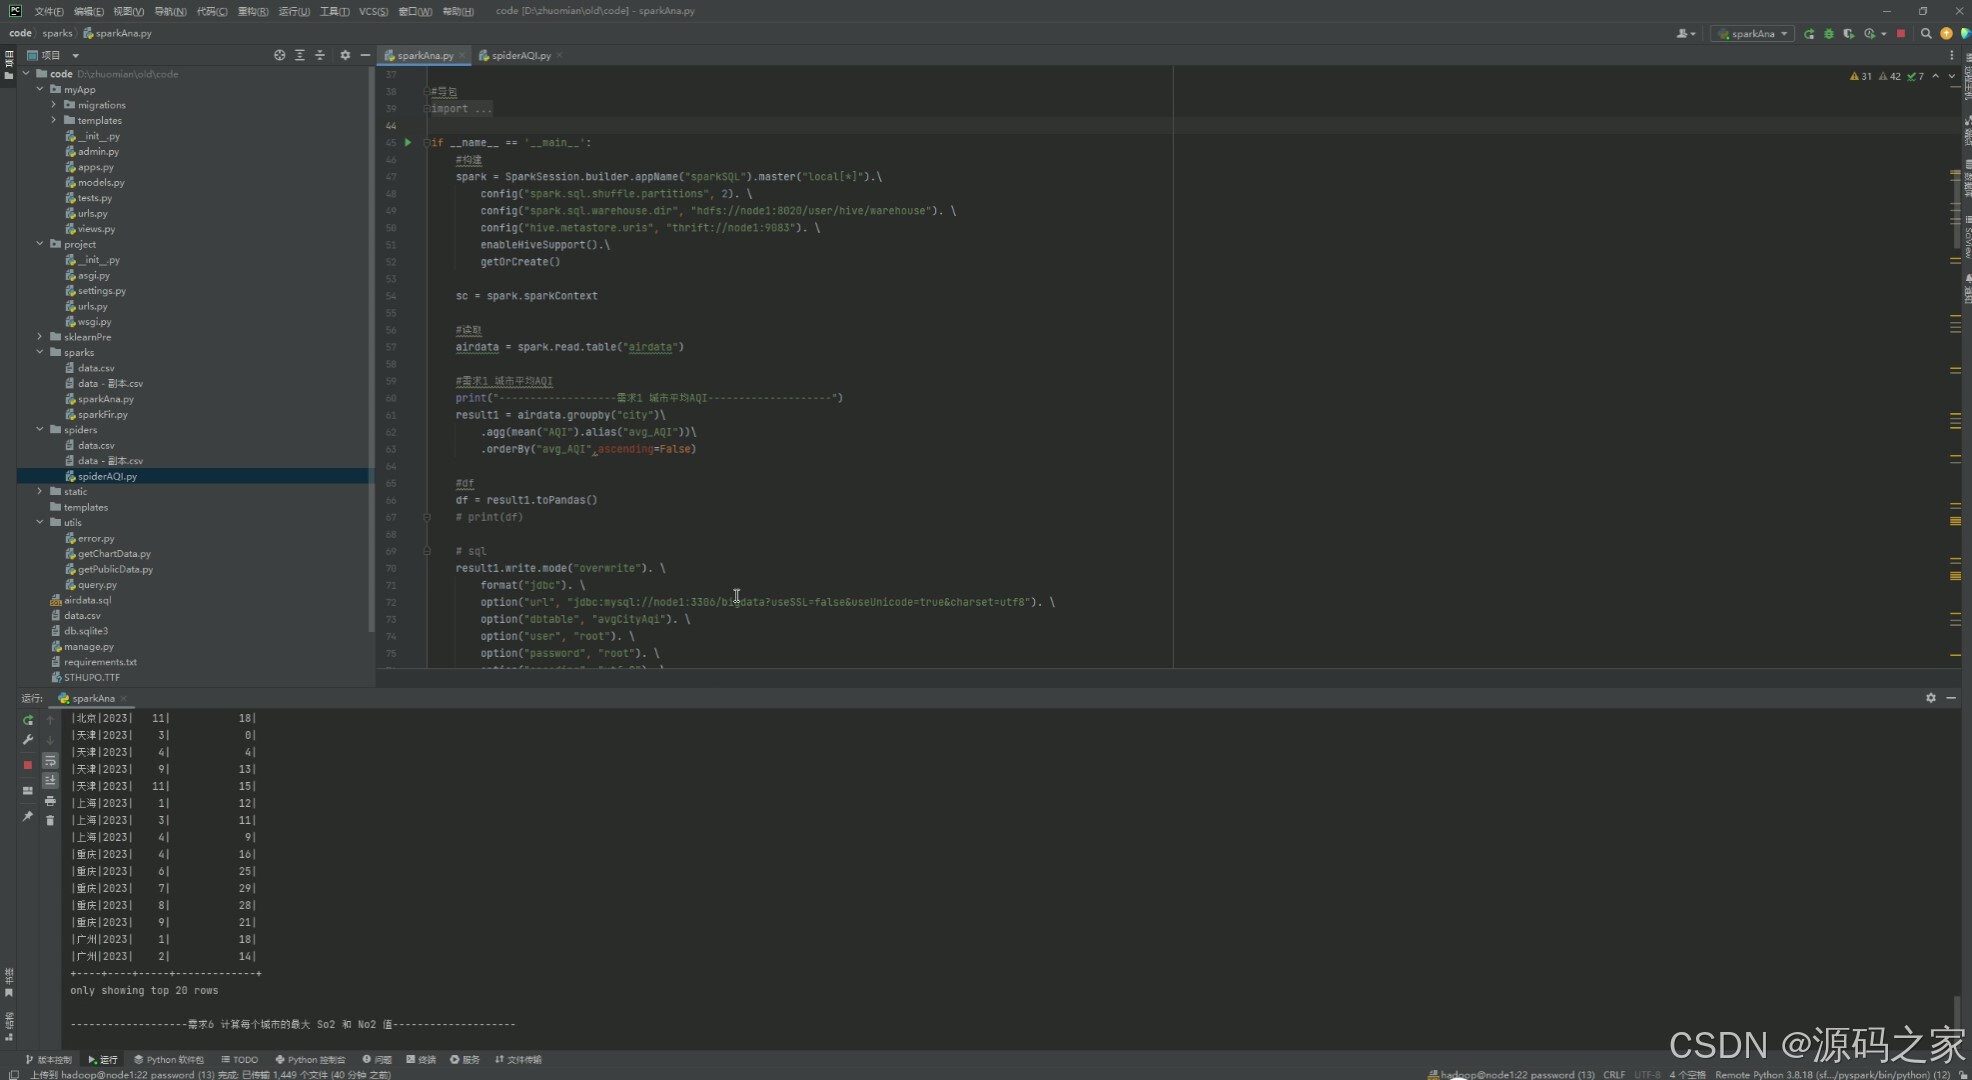Click the locate opened file target icon
Screen dimensions: 1972x1080
(x=279, y=55)
